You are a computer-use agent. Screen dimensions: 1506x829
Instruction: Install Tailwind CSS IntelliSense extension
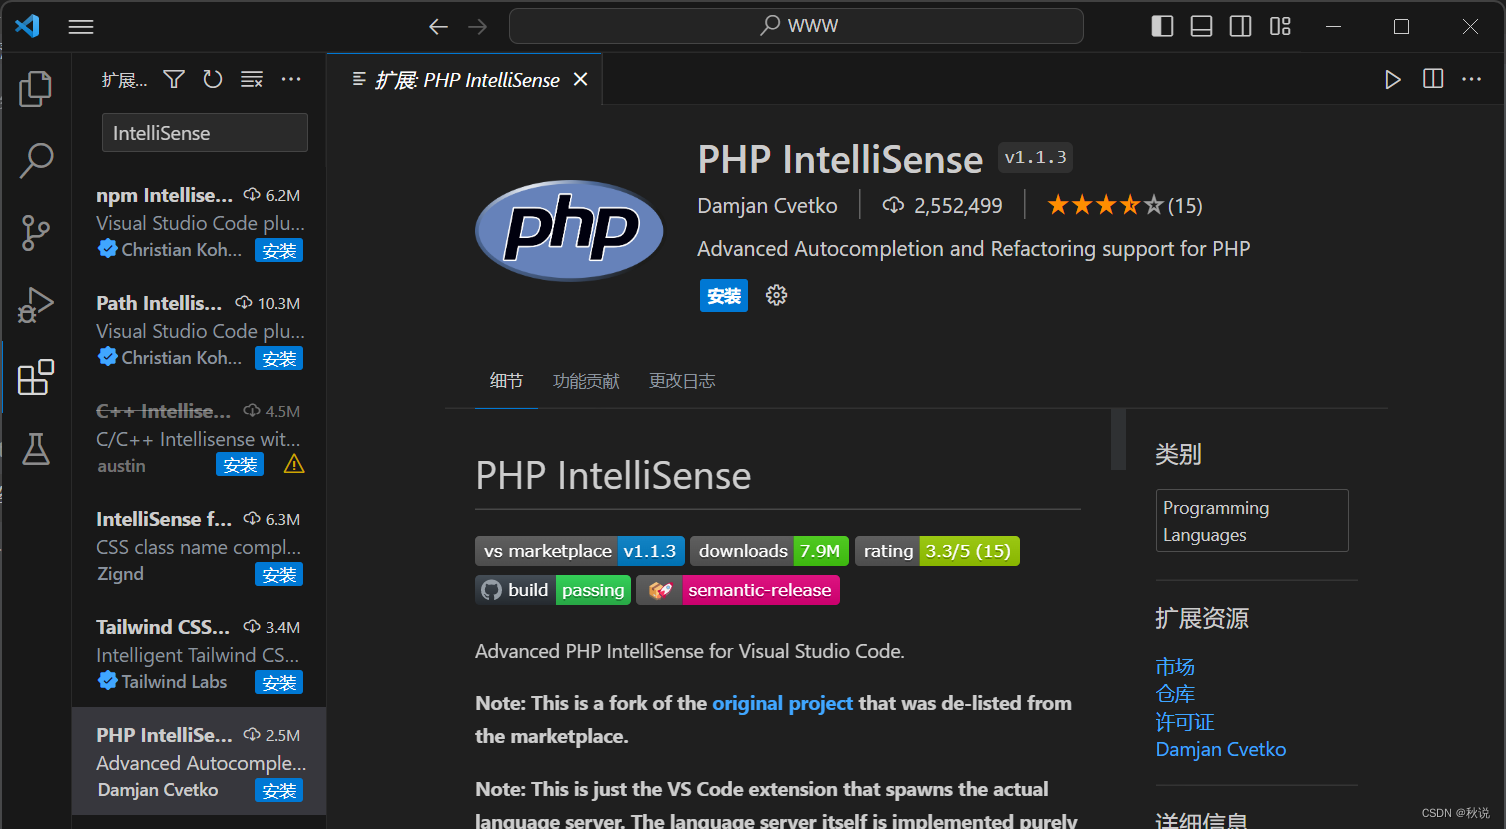pyautogui.click(x=279, y=683)
